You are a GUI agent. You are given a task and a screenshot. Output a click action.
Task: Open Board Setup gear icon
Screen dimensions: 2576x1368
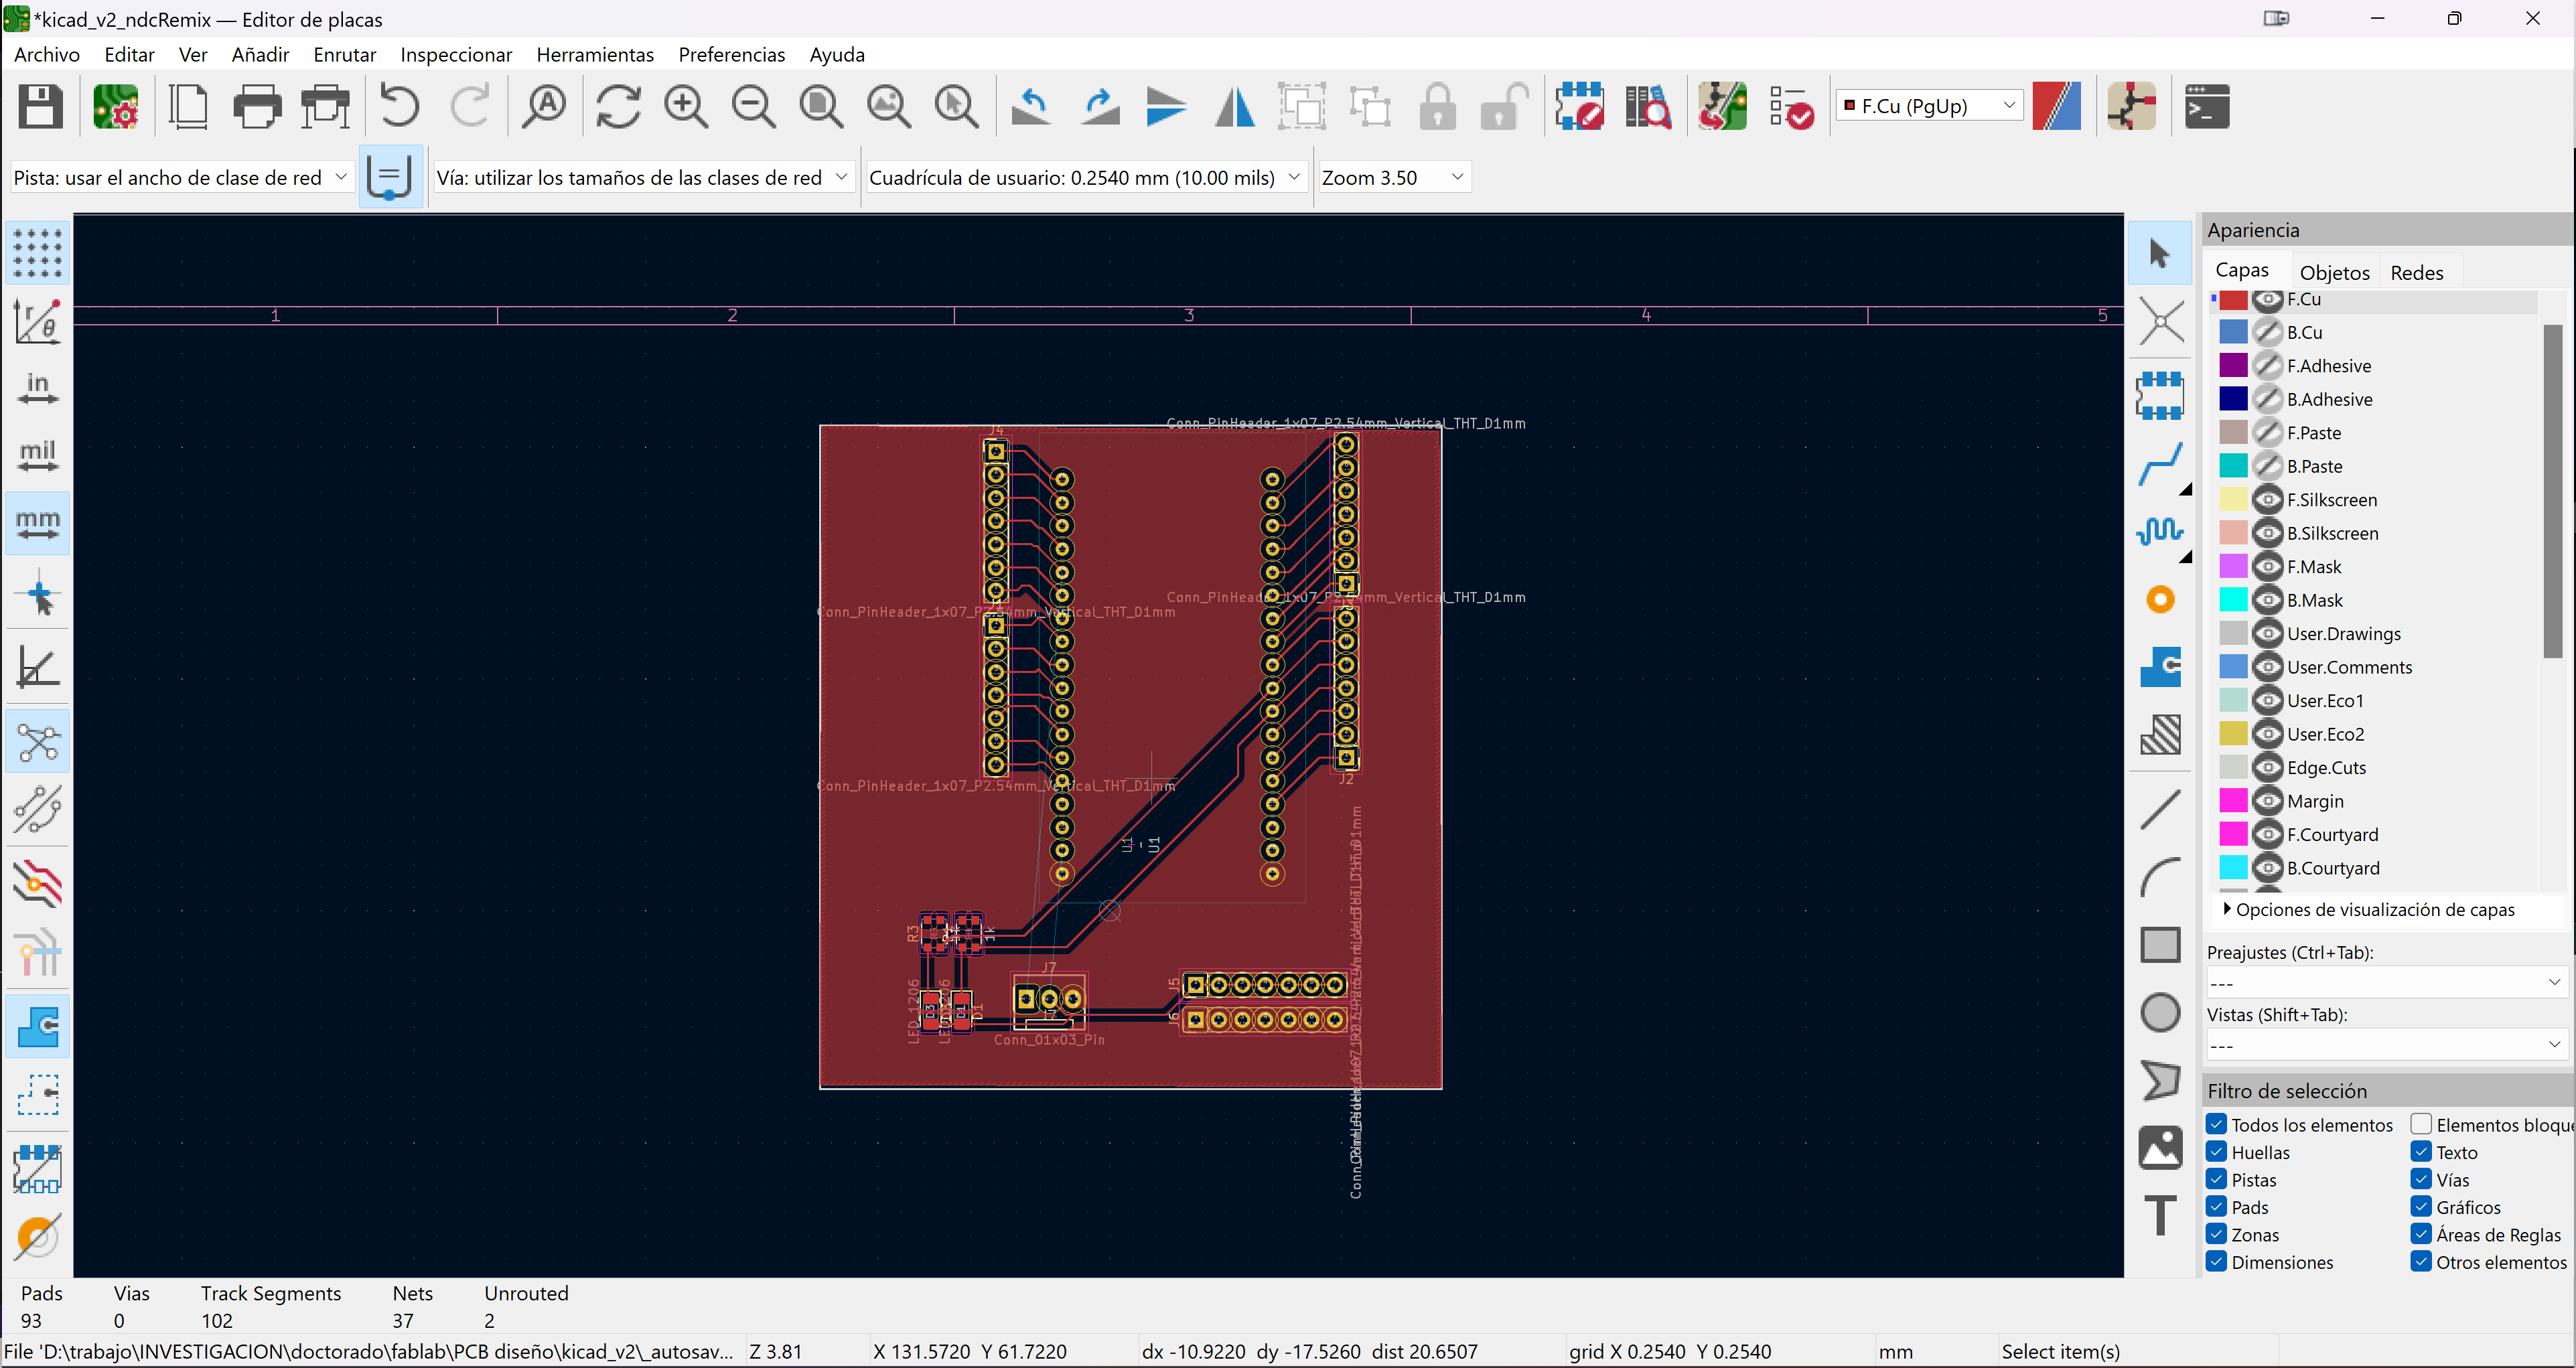click(x=115, y=106)
